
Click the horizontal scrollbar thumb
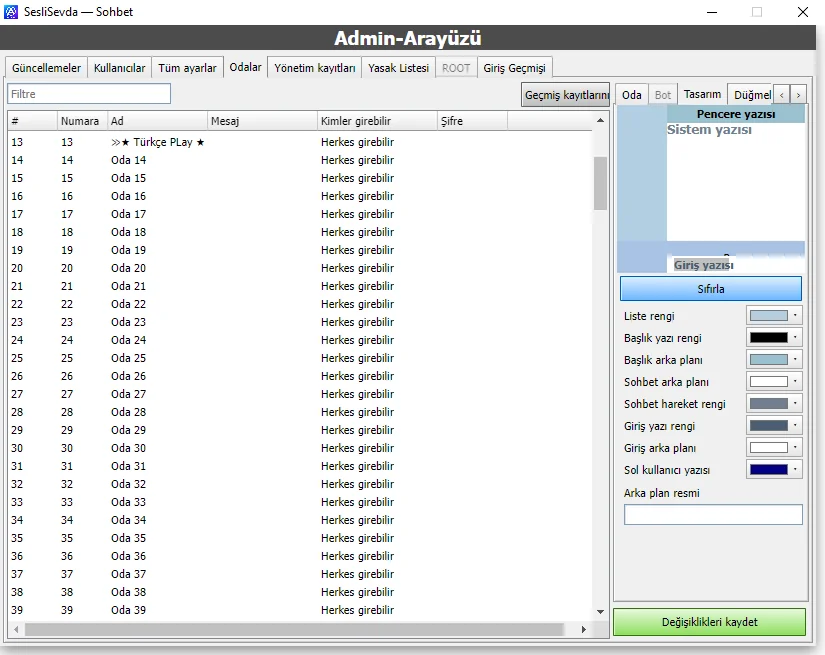[294, 629]
